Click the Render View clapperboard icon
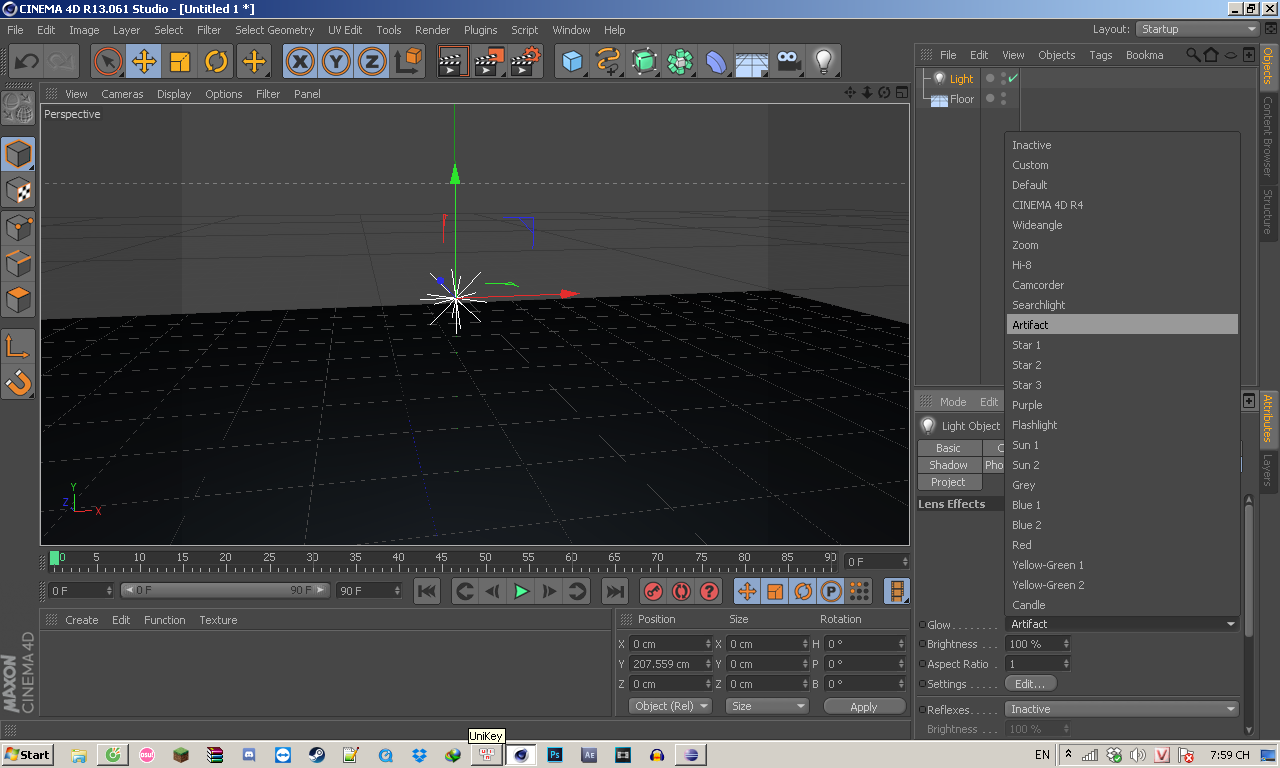 [x=453, y=62]
